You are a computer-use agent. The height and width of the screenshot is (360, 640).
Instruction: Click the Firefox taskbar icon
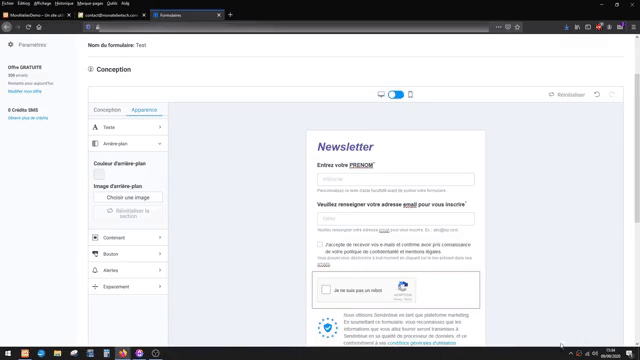123,353
